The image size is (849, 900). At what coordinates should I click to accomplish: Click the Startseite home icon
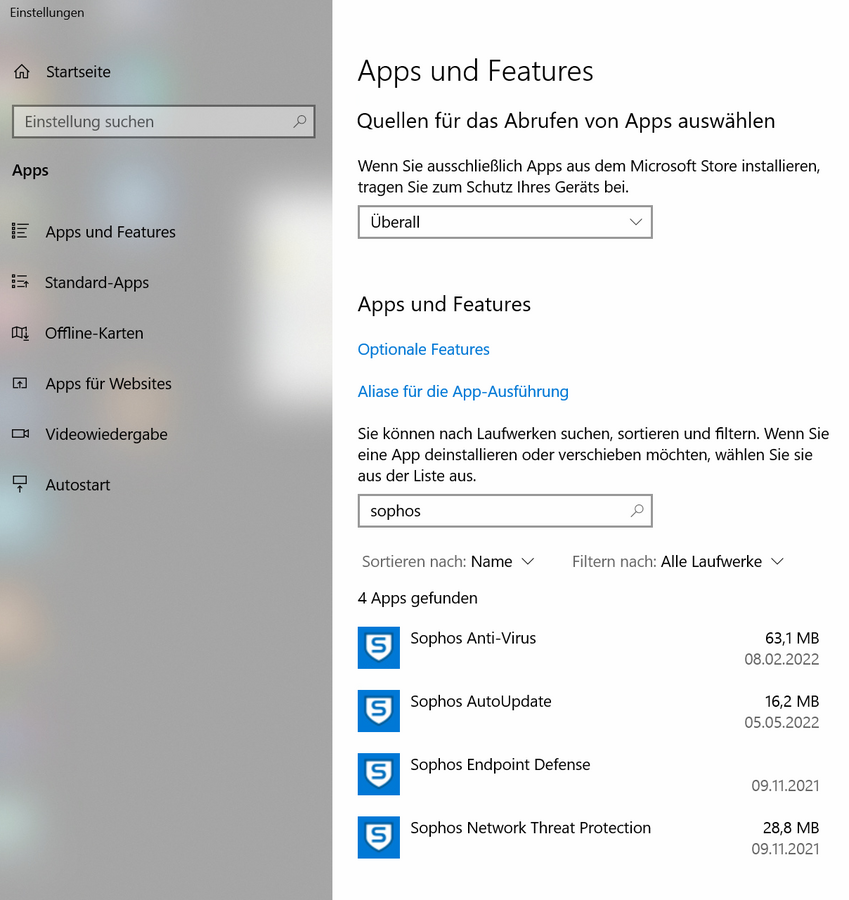coord(22,72)
